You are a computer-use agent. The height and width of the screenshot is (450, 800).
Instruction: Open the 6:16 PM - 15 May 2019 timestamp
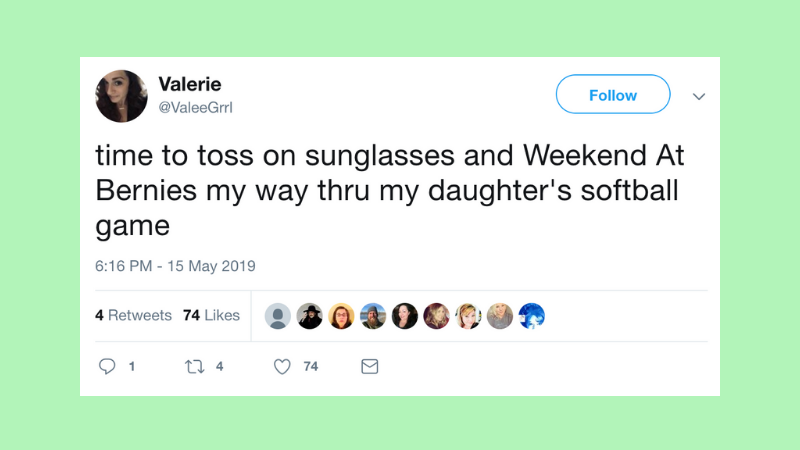[176, 266]
